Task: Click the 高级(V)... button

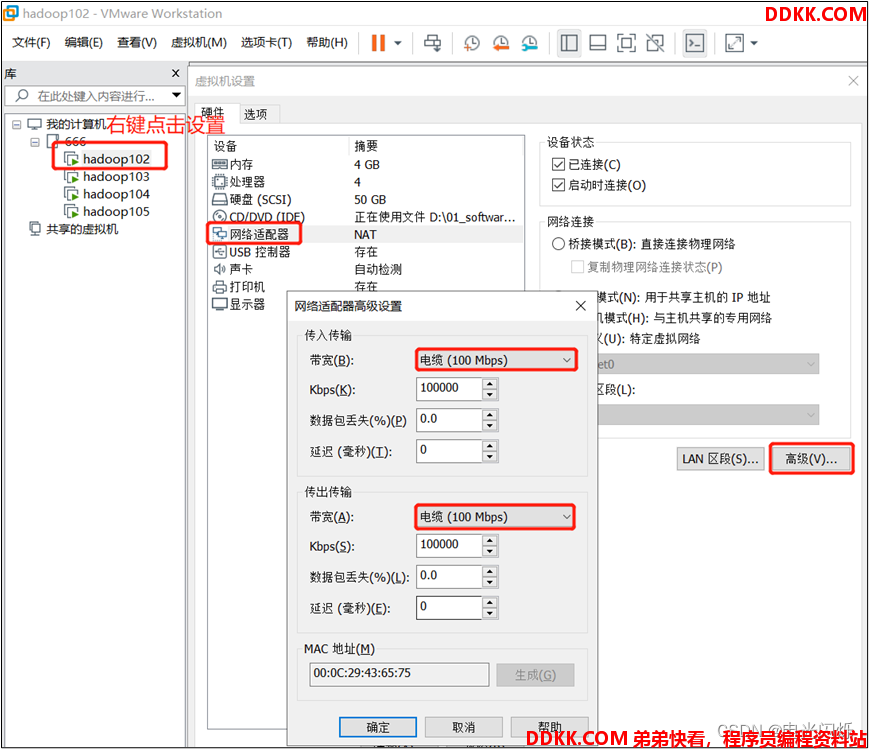Action: click(x=811, y=459)
